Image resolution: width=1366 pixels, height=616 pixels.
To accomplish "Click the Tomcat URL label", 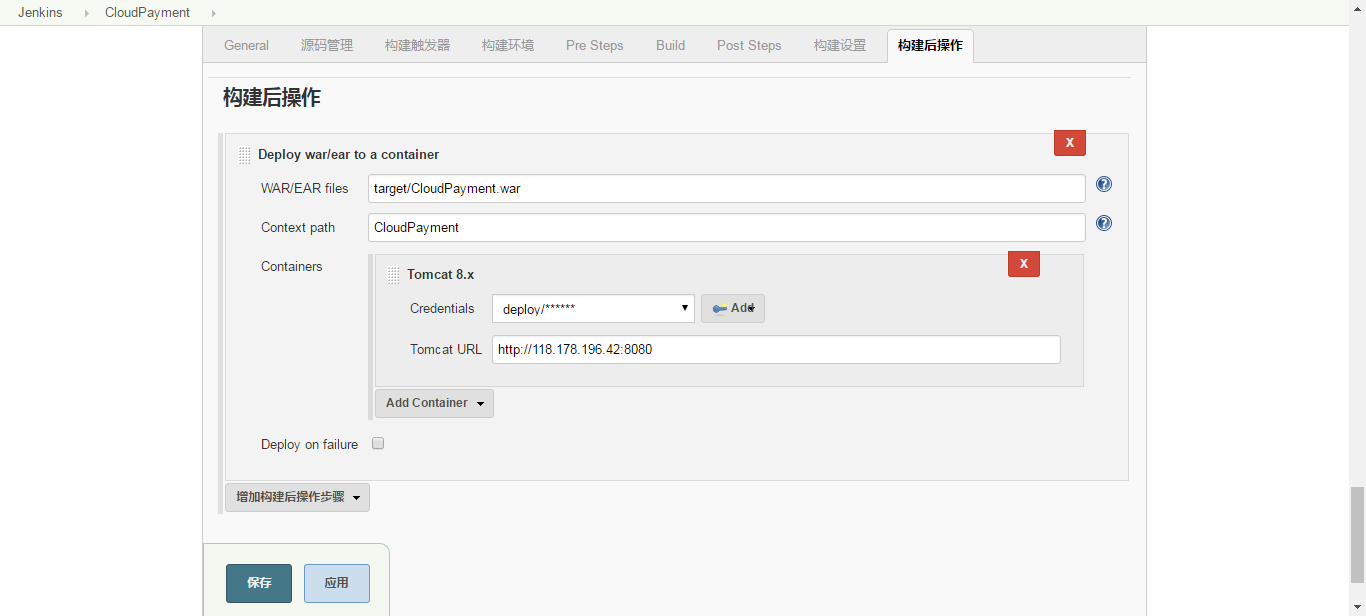I will tap(446, 349).
